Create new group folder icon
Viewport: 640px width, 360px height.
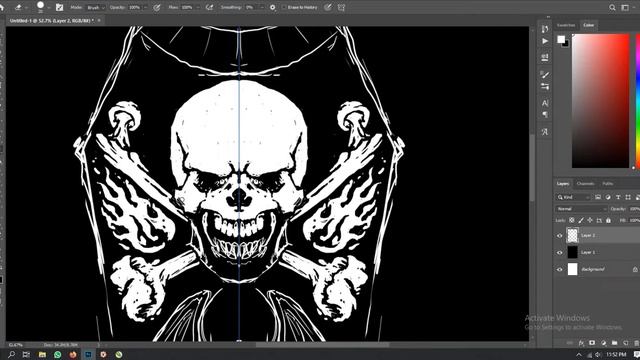pyautogui.click(x=614, y=343)
